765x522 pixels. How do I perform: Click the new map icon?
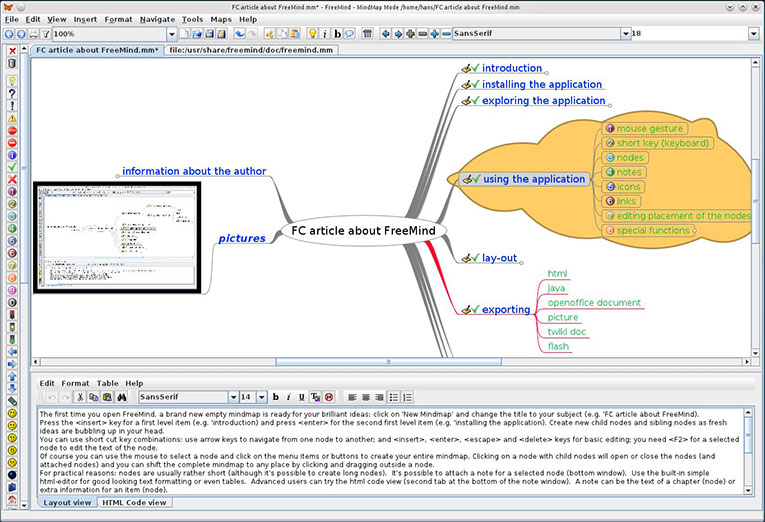pyautogui.click(x=184, y=34)
